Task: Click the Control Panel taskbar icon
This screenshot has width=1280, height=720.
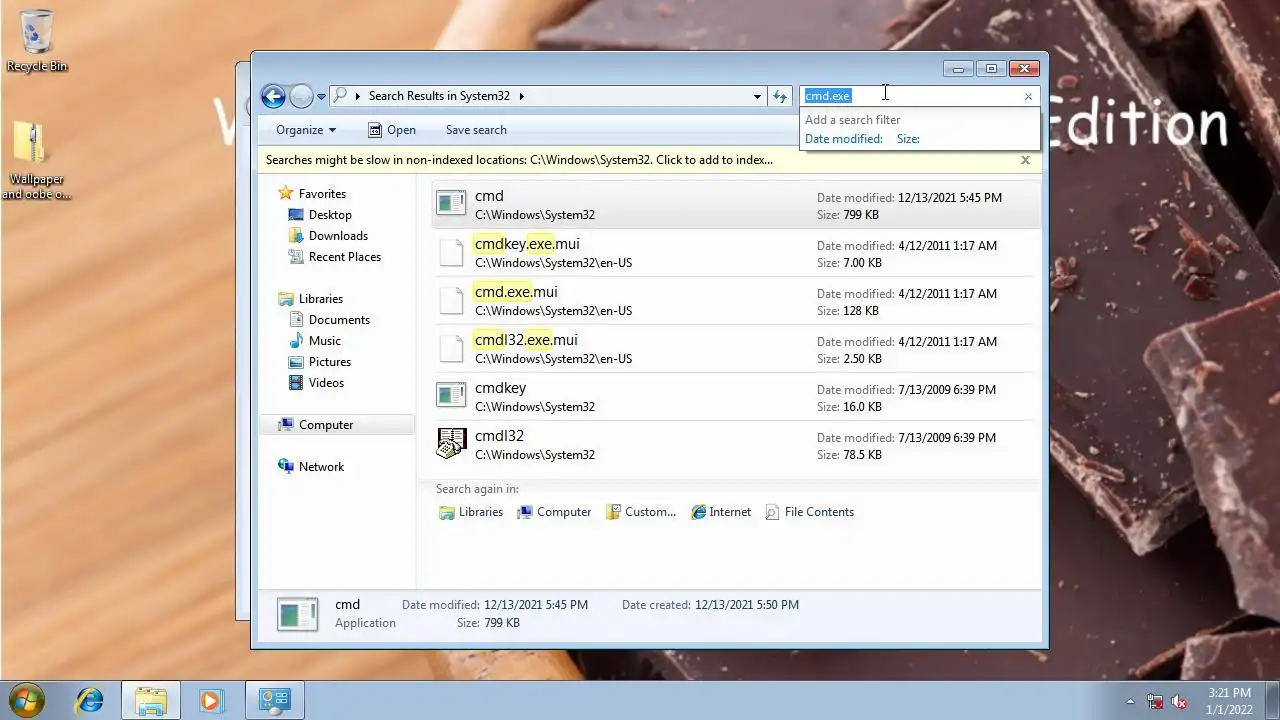Action: click(274, 700)
